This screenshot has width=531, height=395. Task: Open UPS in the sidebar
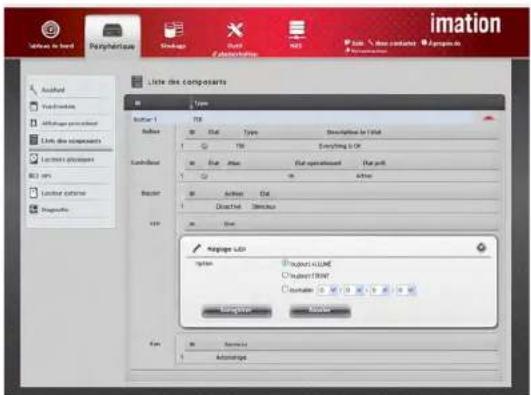(x=46, y=176)
